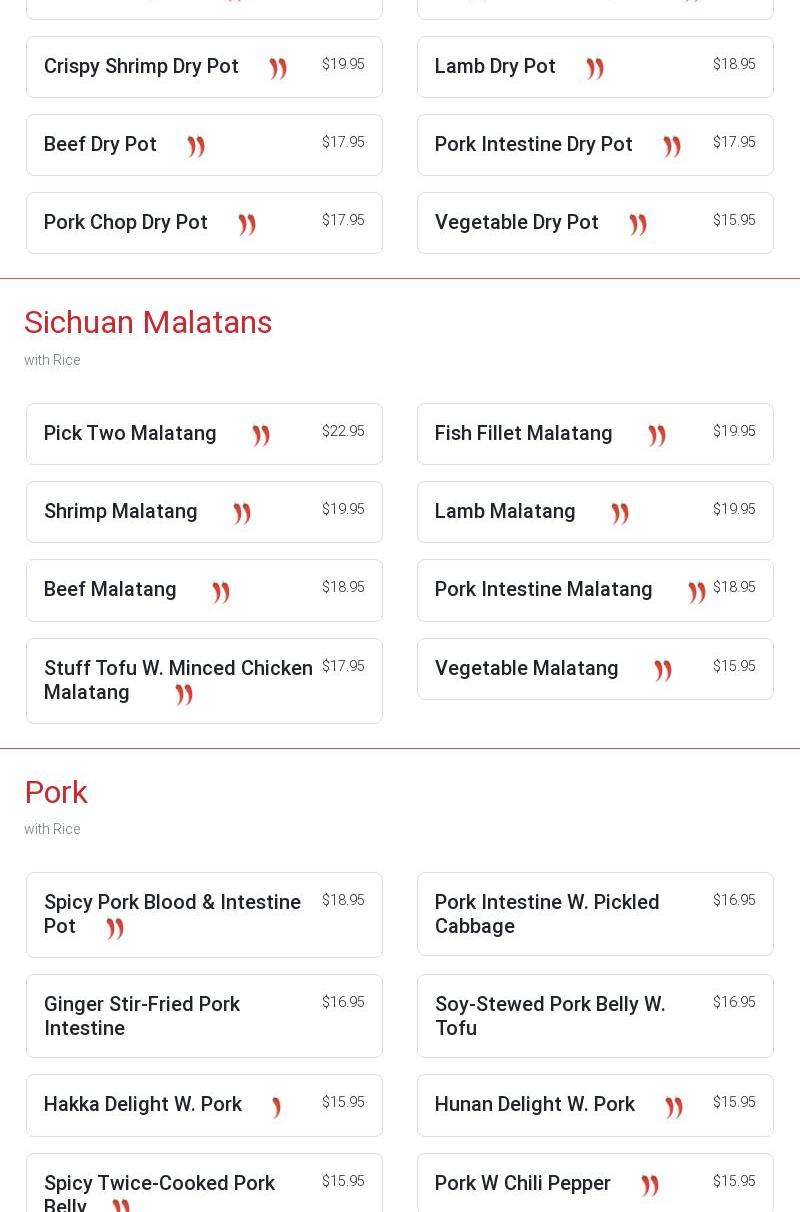Click the chili icon beside Hunan Delight W. Pork
800x1212 pixels.
(674, 1107)
